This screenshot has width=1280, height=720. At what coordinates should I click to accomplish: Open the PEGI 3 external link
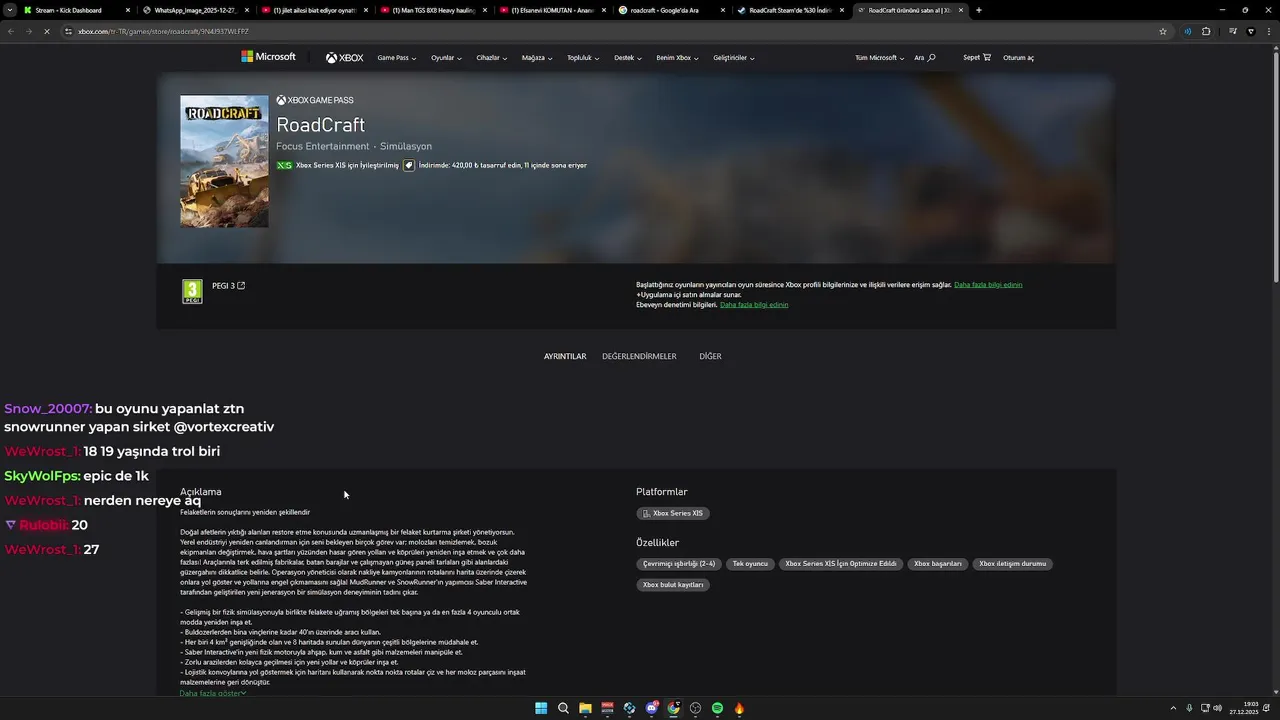click(x=228, y=286)
